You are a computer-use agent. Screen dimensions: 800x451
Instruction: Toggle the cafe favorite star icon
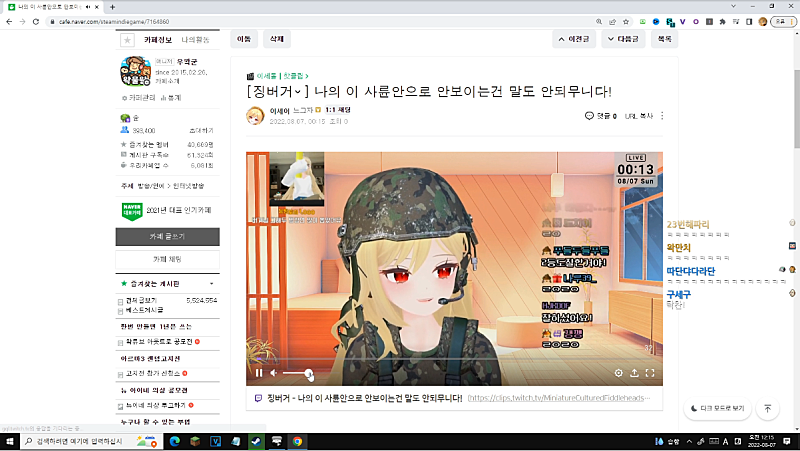(x=127, y=40)
